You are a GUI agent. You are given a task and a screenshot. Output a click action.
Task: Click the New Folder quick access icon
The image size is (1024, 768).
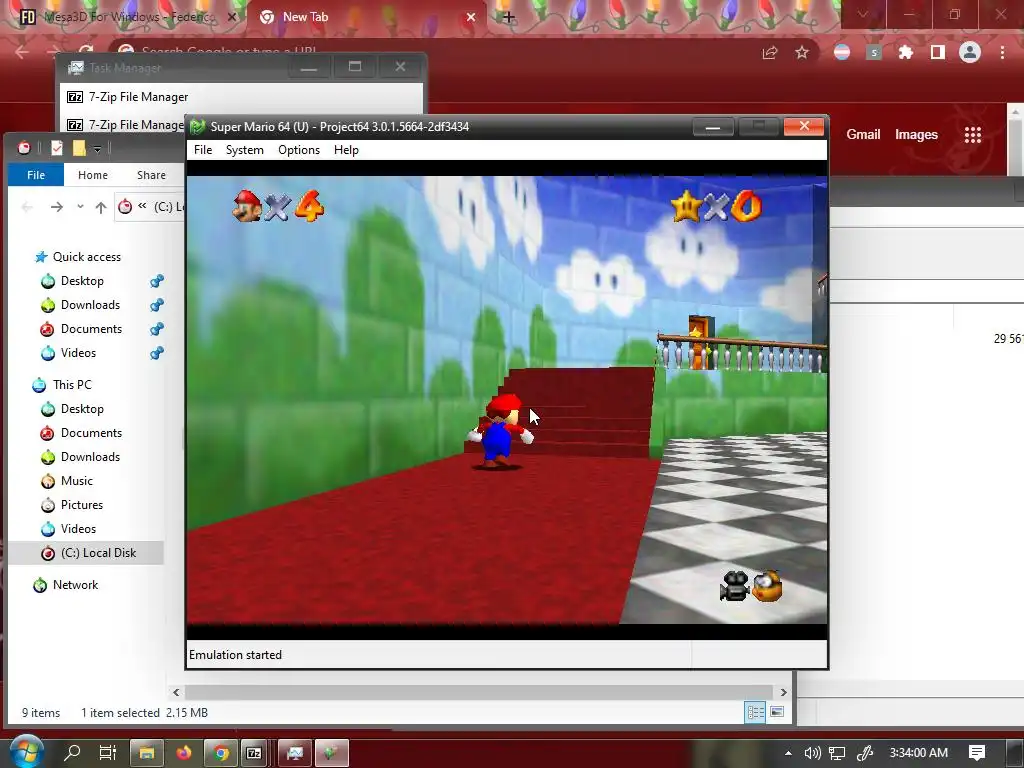point(79,148)
